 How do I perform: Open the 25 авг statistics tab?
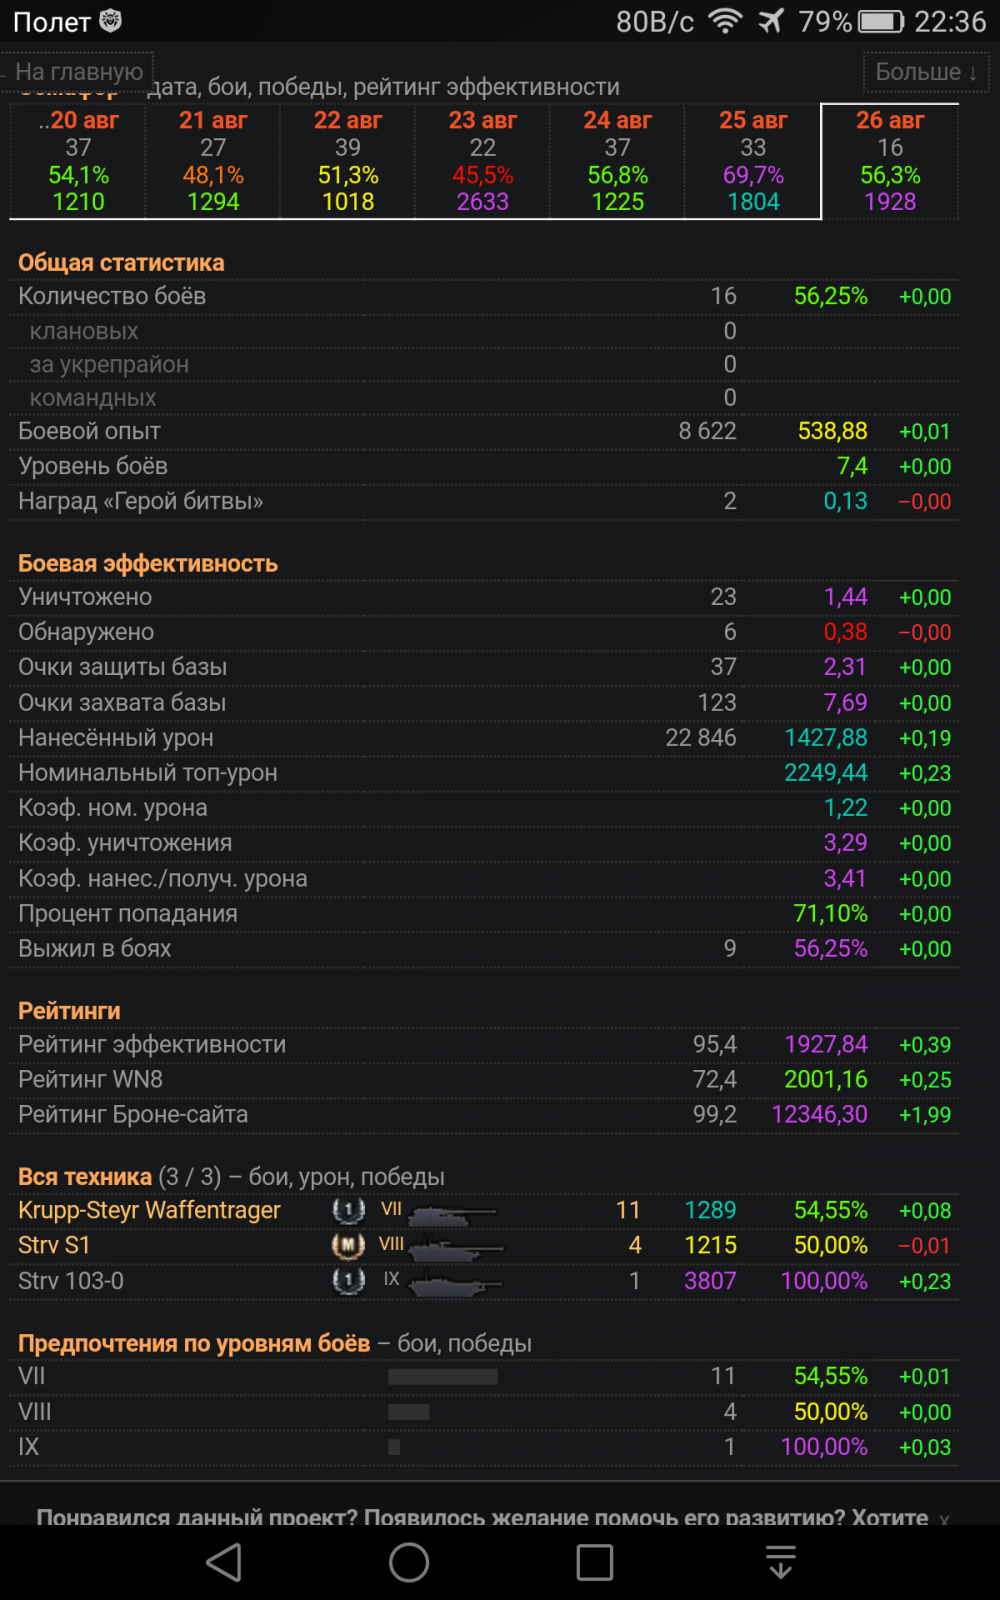tap(753, 161)
